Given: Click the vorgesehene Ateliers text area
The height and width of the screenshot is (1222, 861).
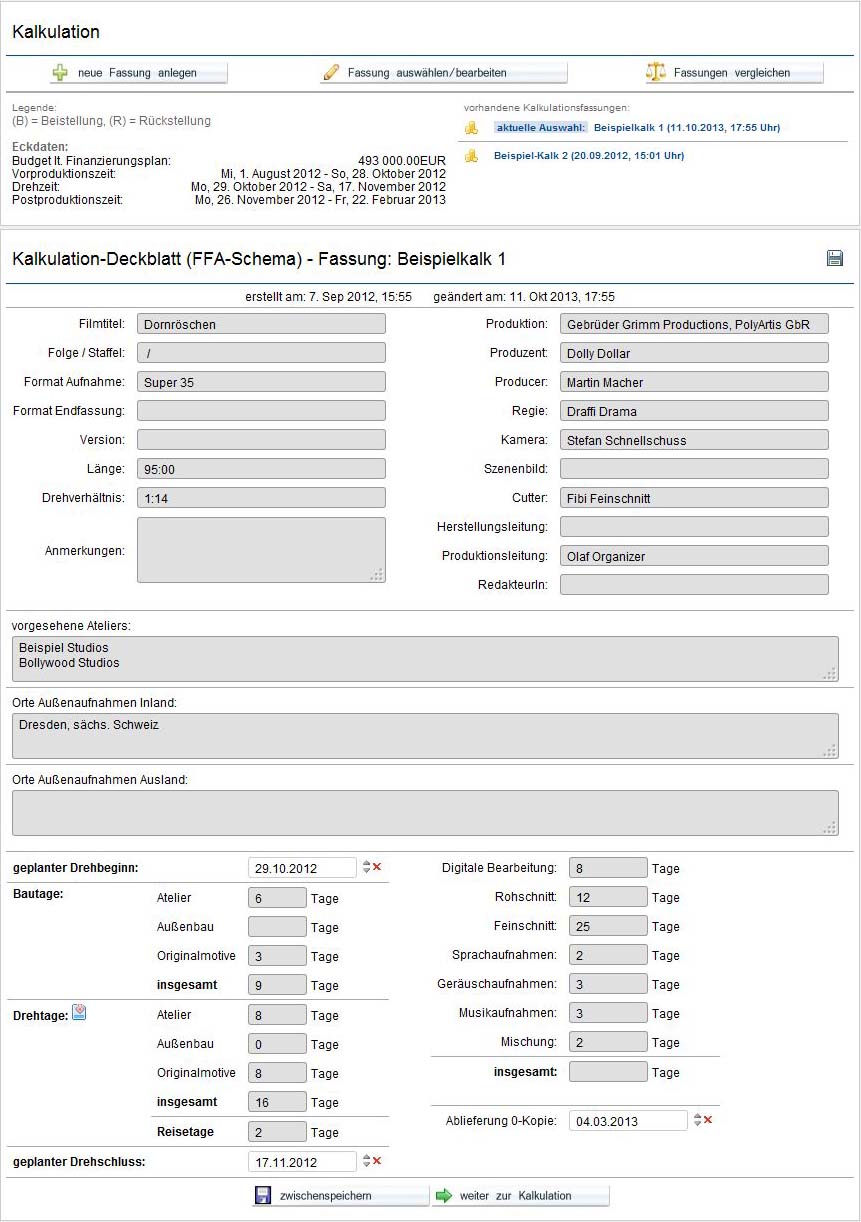Looking at the screenshot, I should [x=425, y=659].
